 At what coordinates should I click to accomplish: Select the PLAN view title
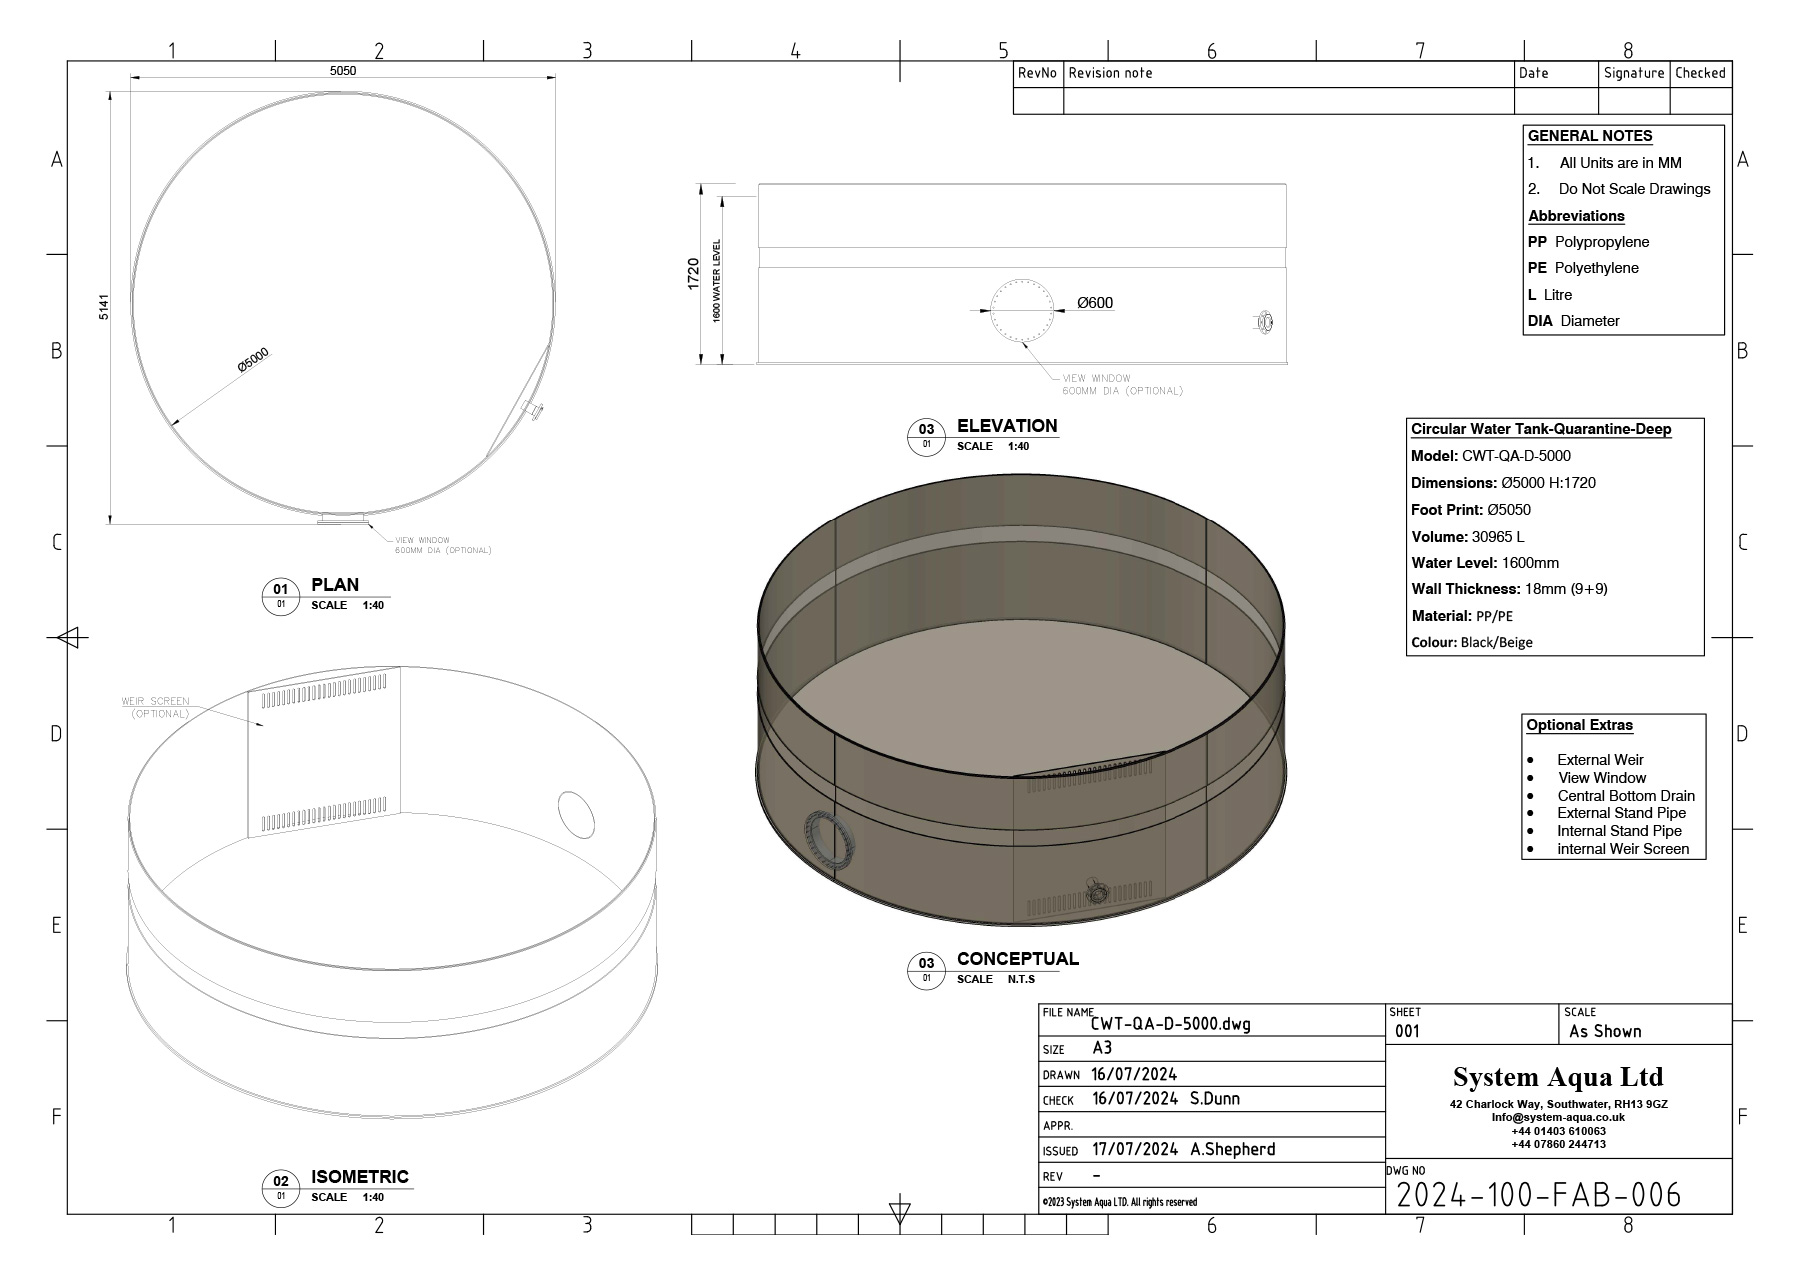click(335, 585)
